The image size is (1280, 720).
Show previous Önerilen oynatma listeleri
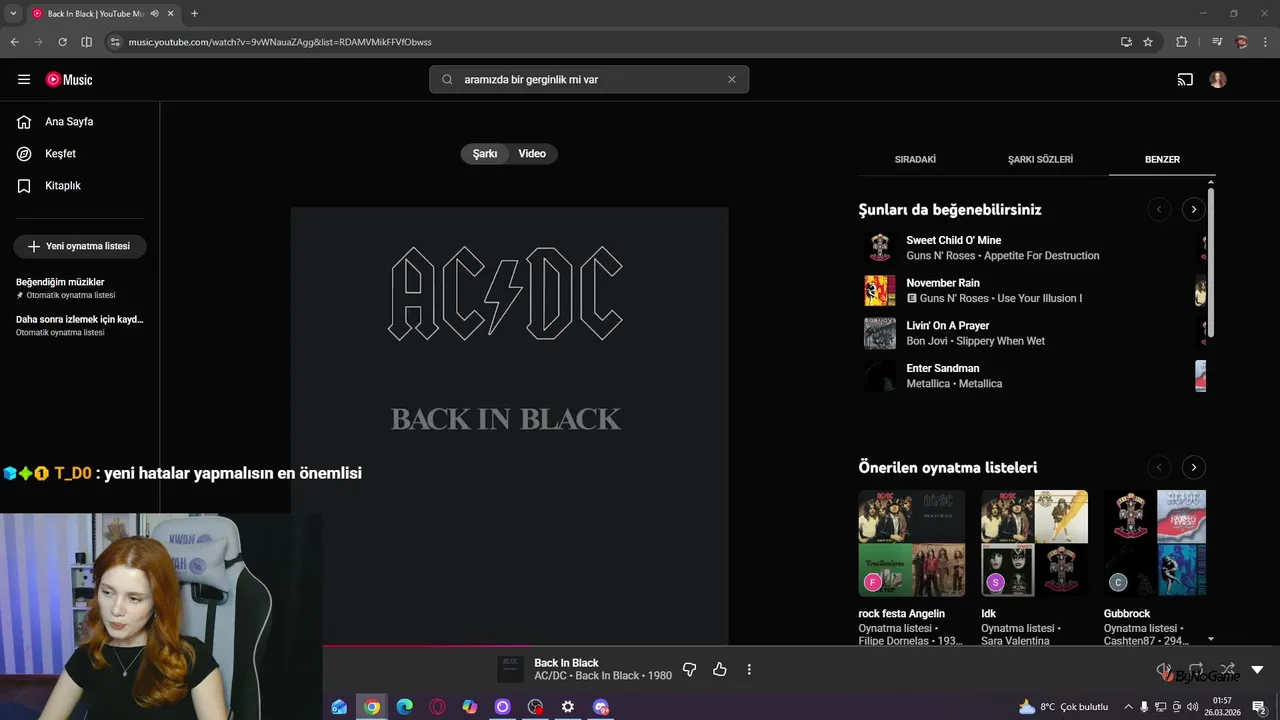[1158, 467]
